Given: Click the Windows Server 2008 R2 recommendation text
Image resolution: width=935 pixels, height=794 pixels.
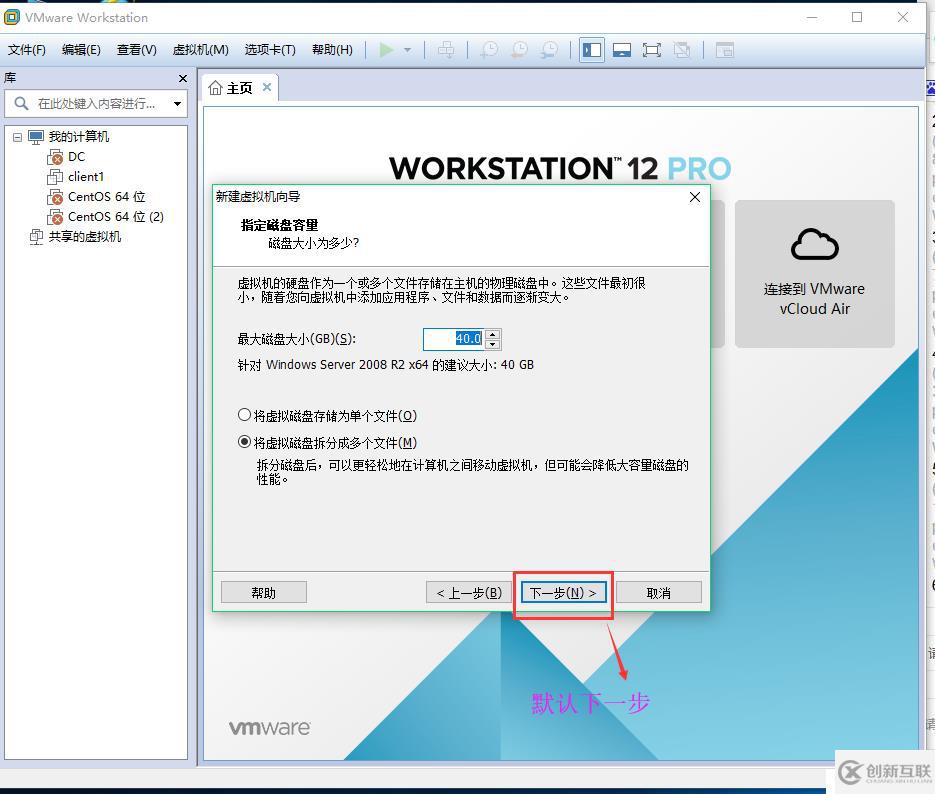Looking at the screenshot, I should 386,365.
